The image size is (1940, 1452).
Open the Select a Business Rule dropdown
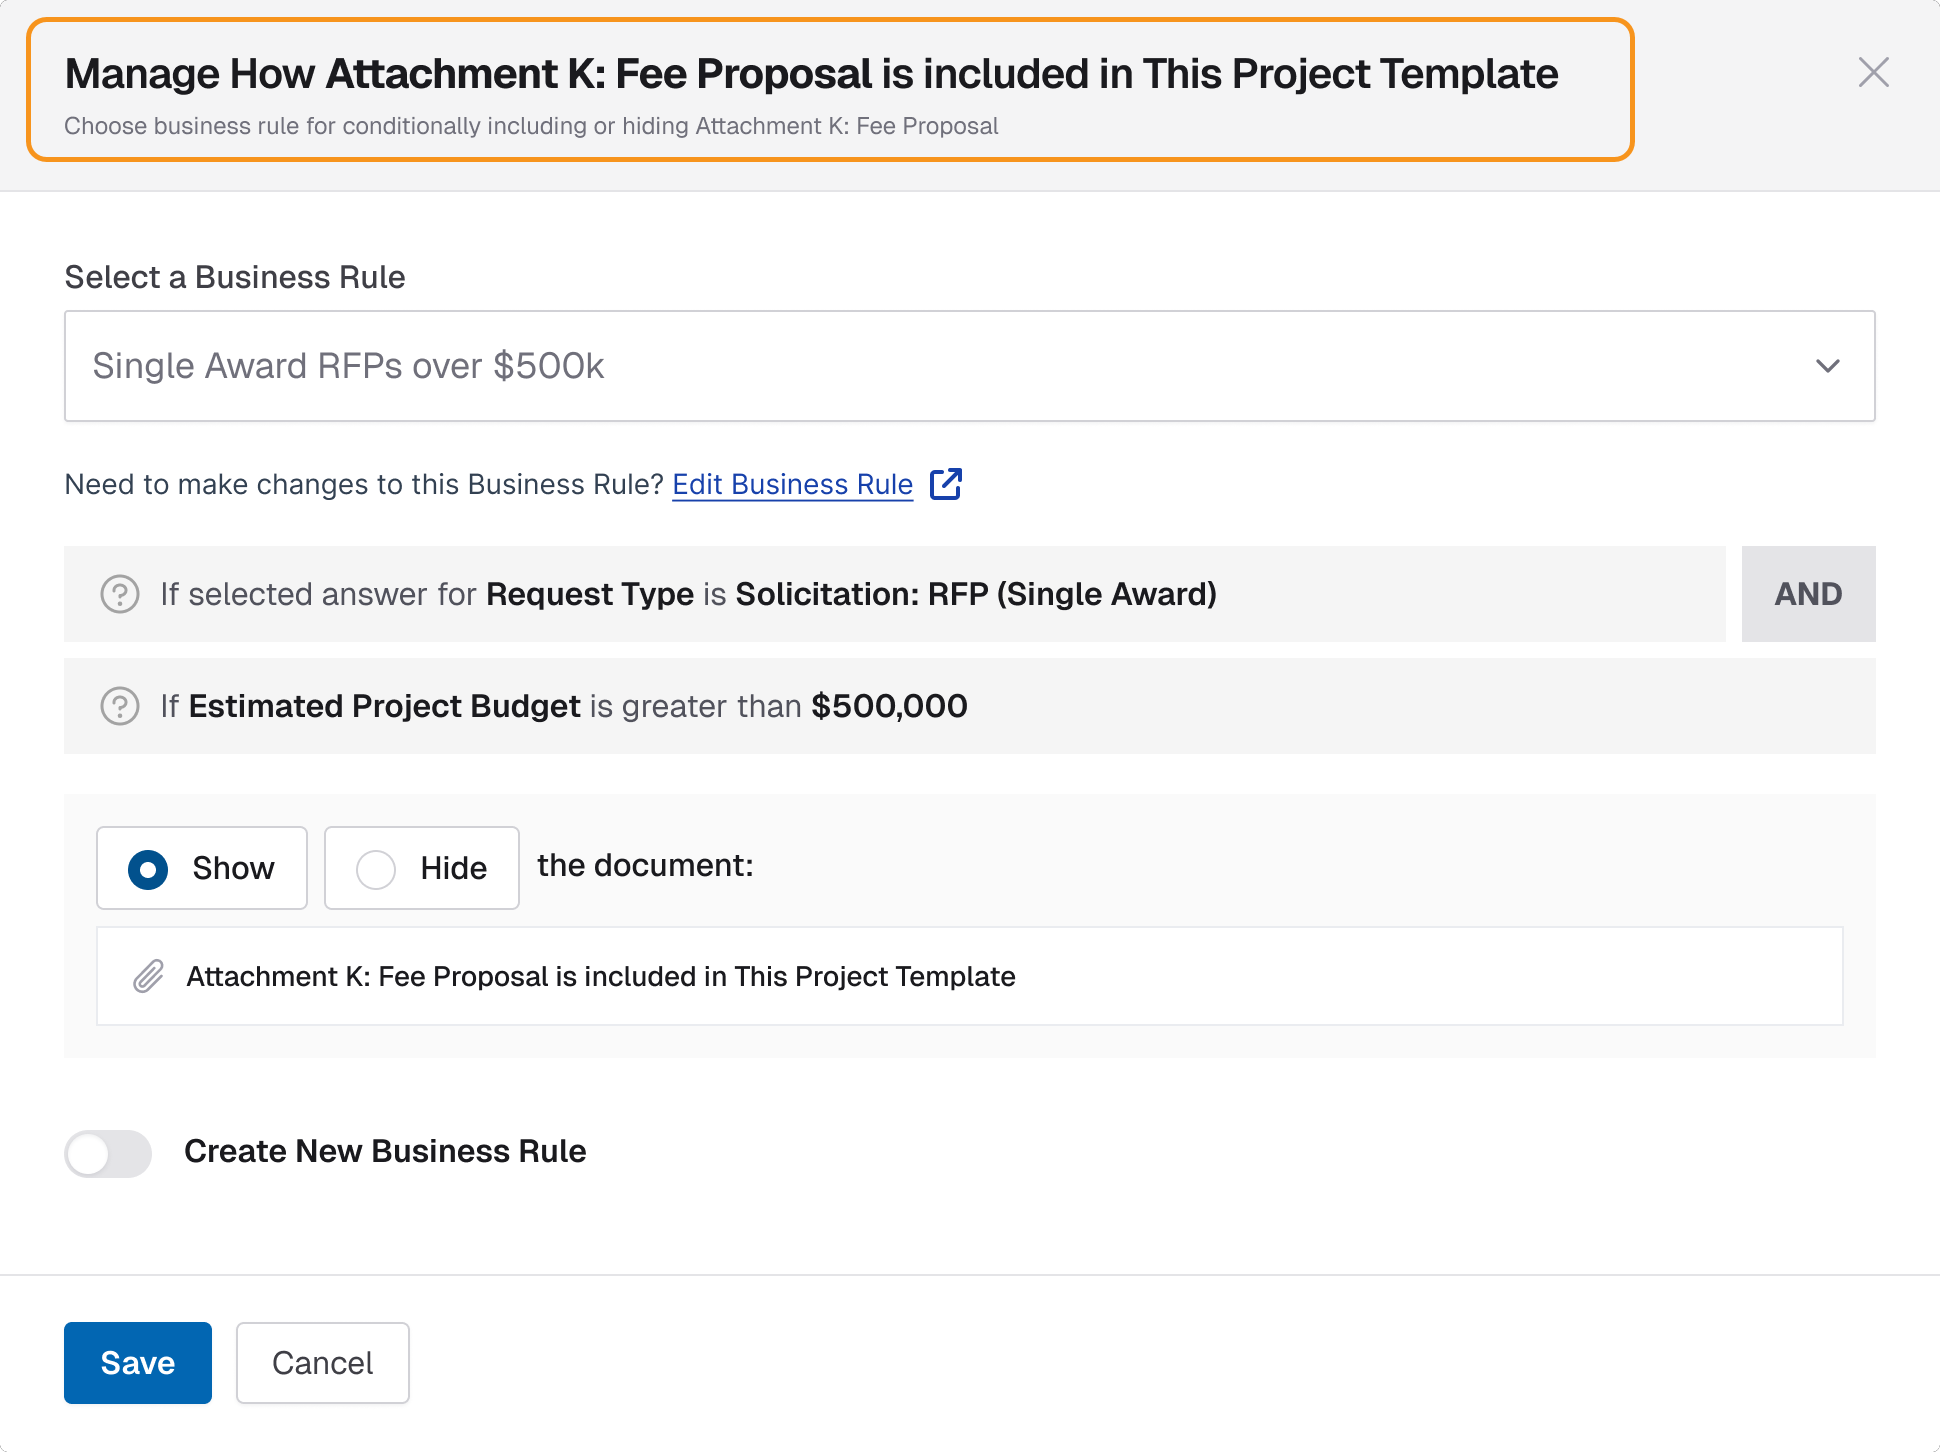(968, 366)
